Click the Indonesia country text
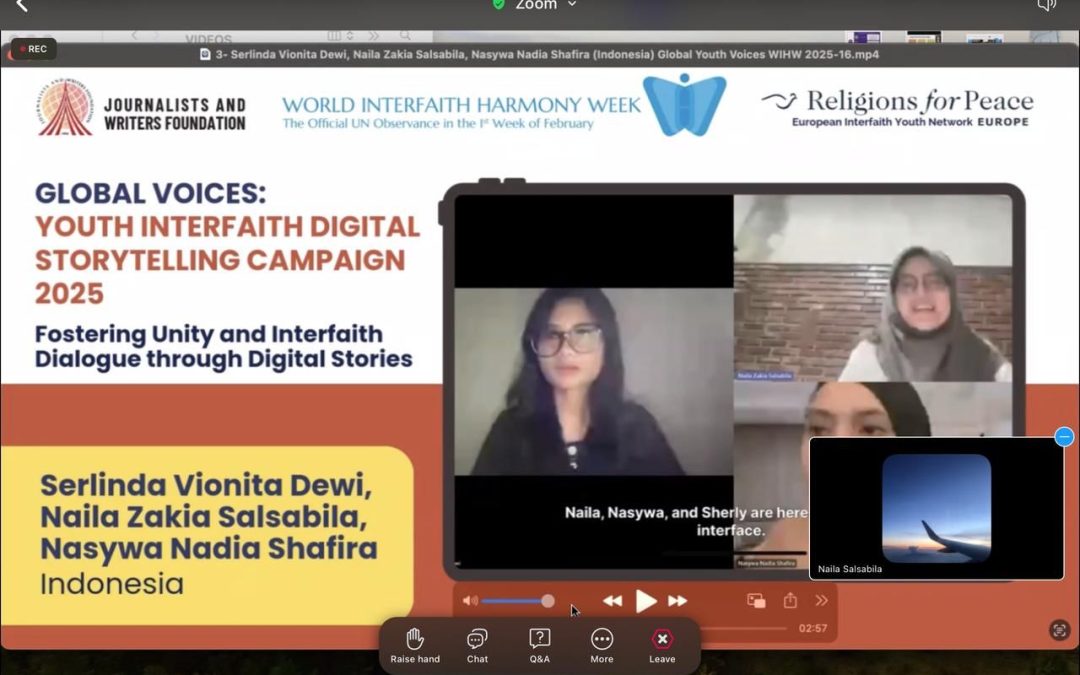This screenshot has width=1080, height=675. [112, 583]
